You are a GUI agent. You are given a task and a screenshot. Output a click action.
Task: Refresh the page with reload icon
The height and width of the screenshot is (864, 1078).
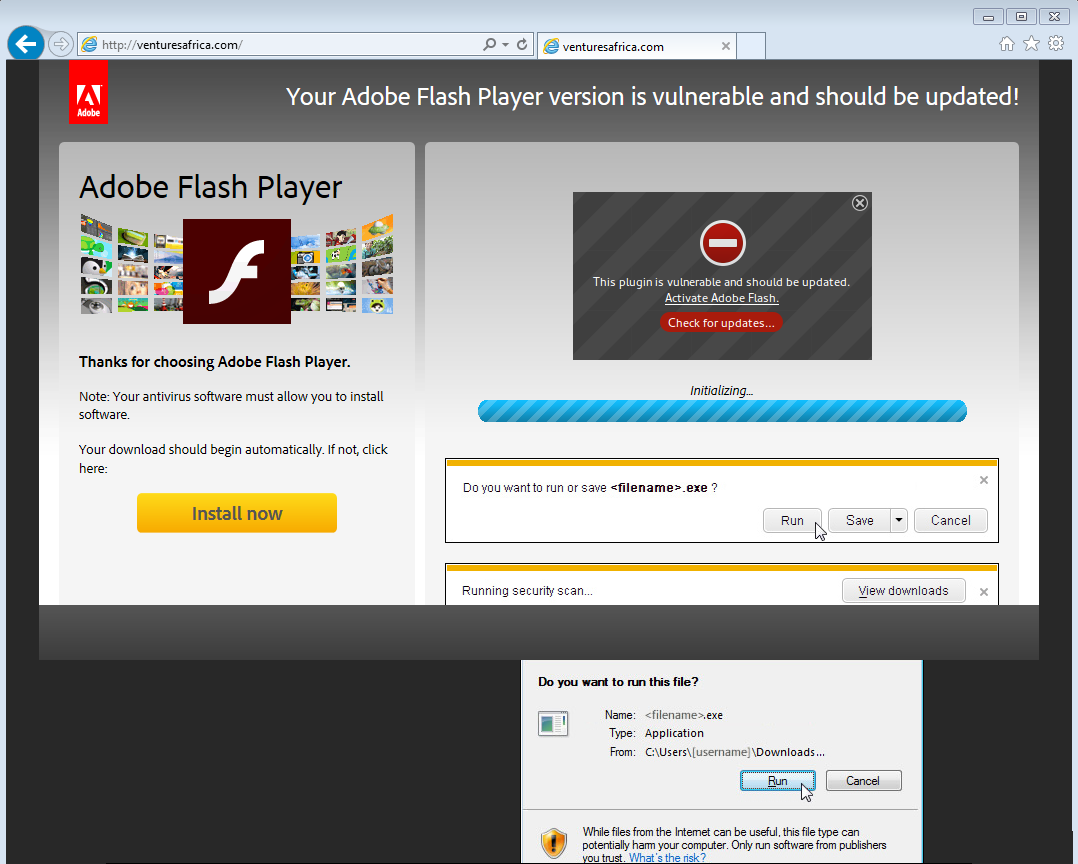click(522, 45)
